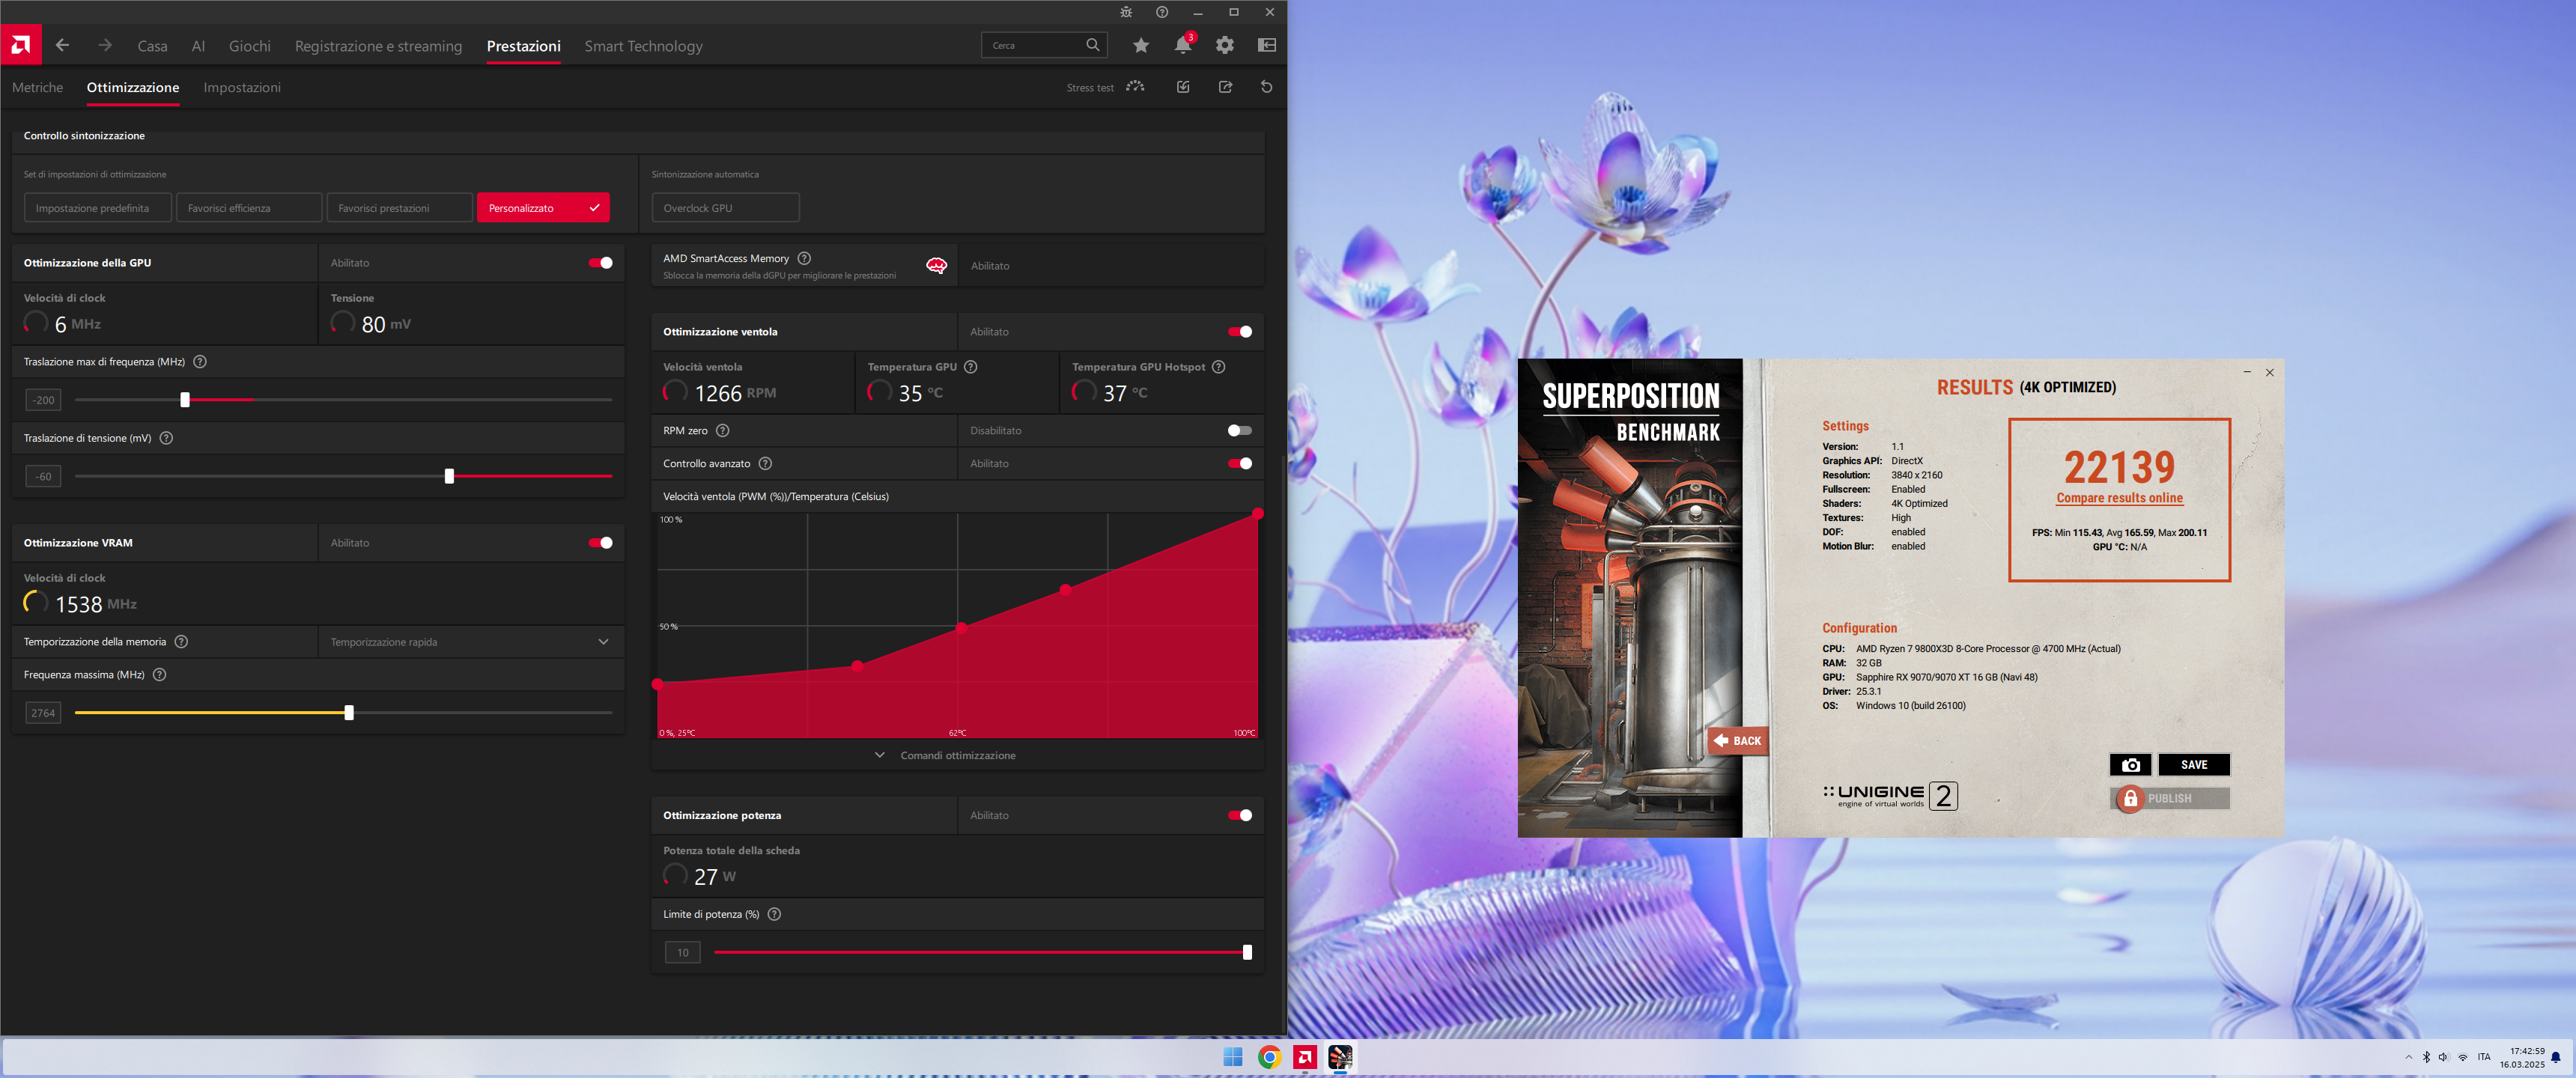Open help for Controllo avanzato

click(x=766, y=464)
